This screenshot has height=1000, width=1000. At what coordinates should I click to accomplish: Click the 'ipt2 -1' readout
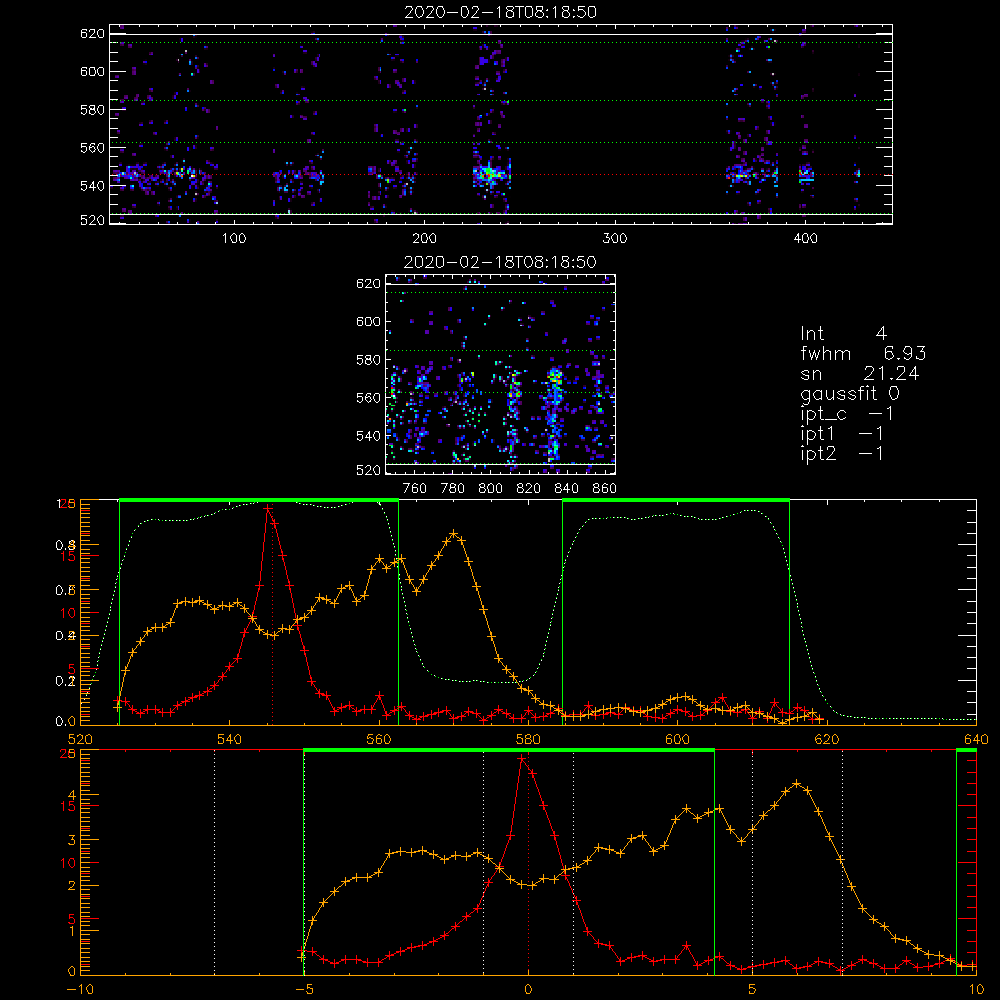click(842, 453)
